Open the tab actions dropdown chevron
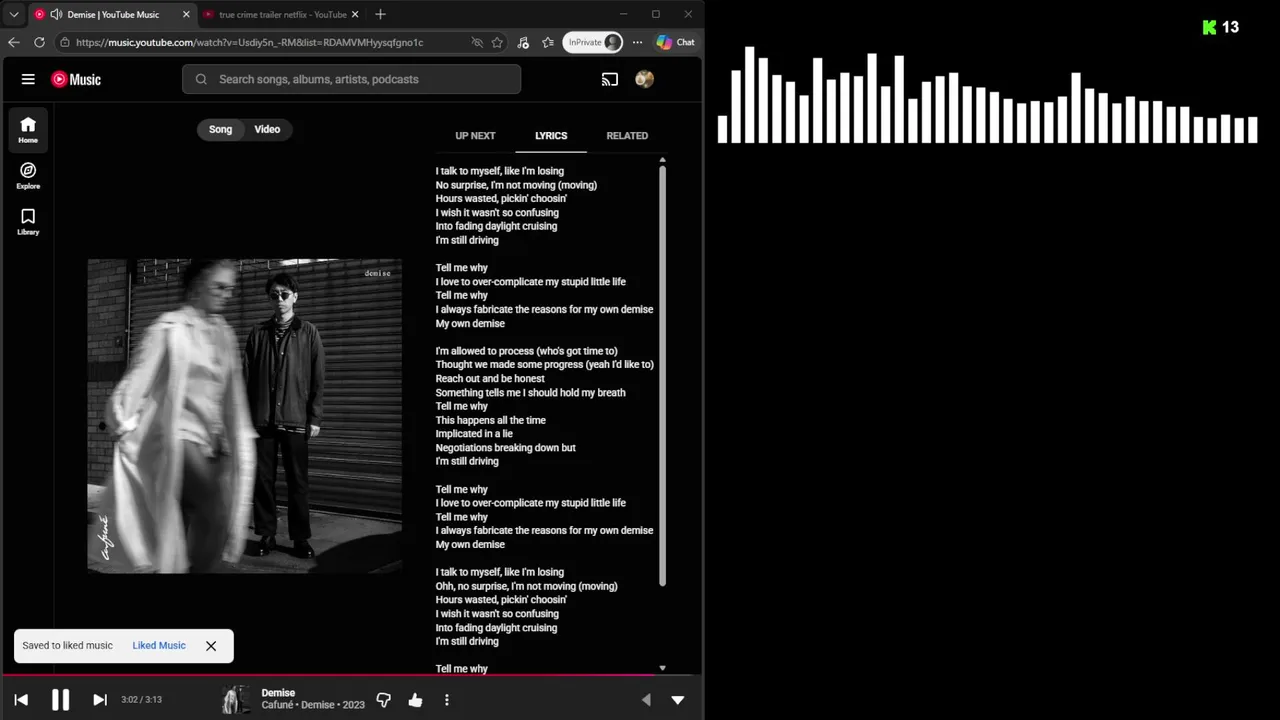 (x=14, y=14)
